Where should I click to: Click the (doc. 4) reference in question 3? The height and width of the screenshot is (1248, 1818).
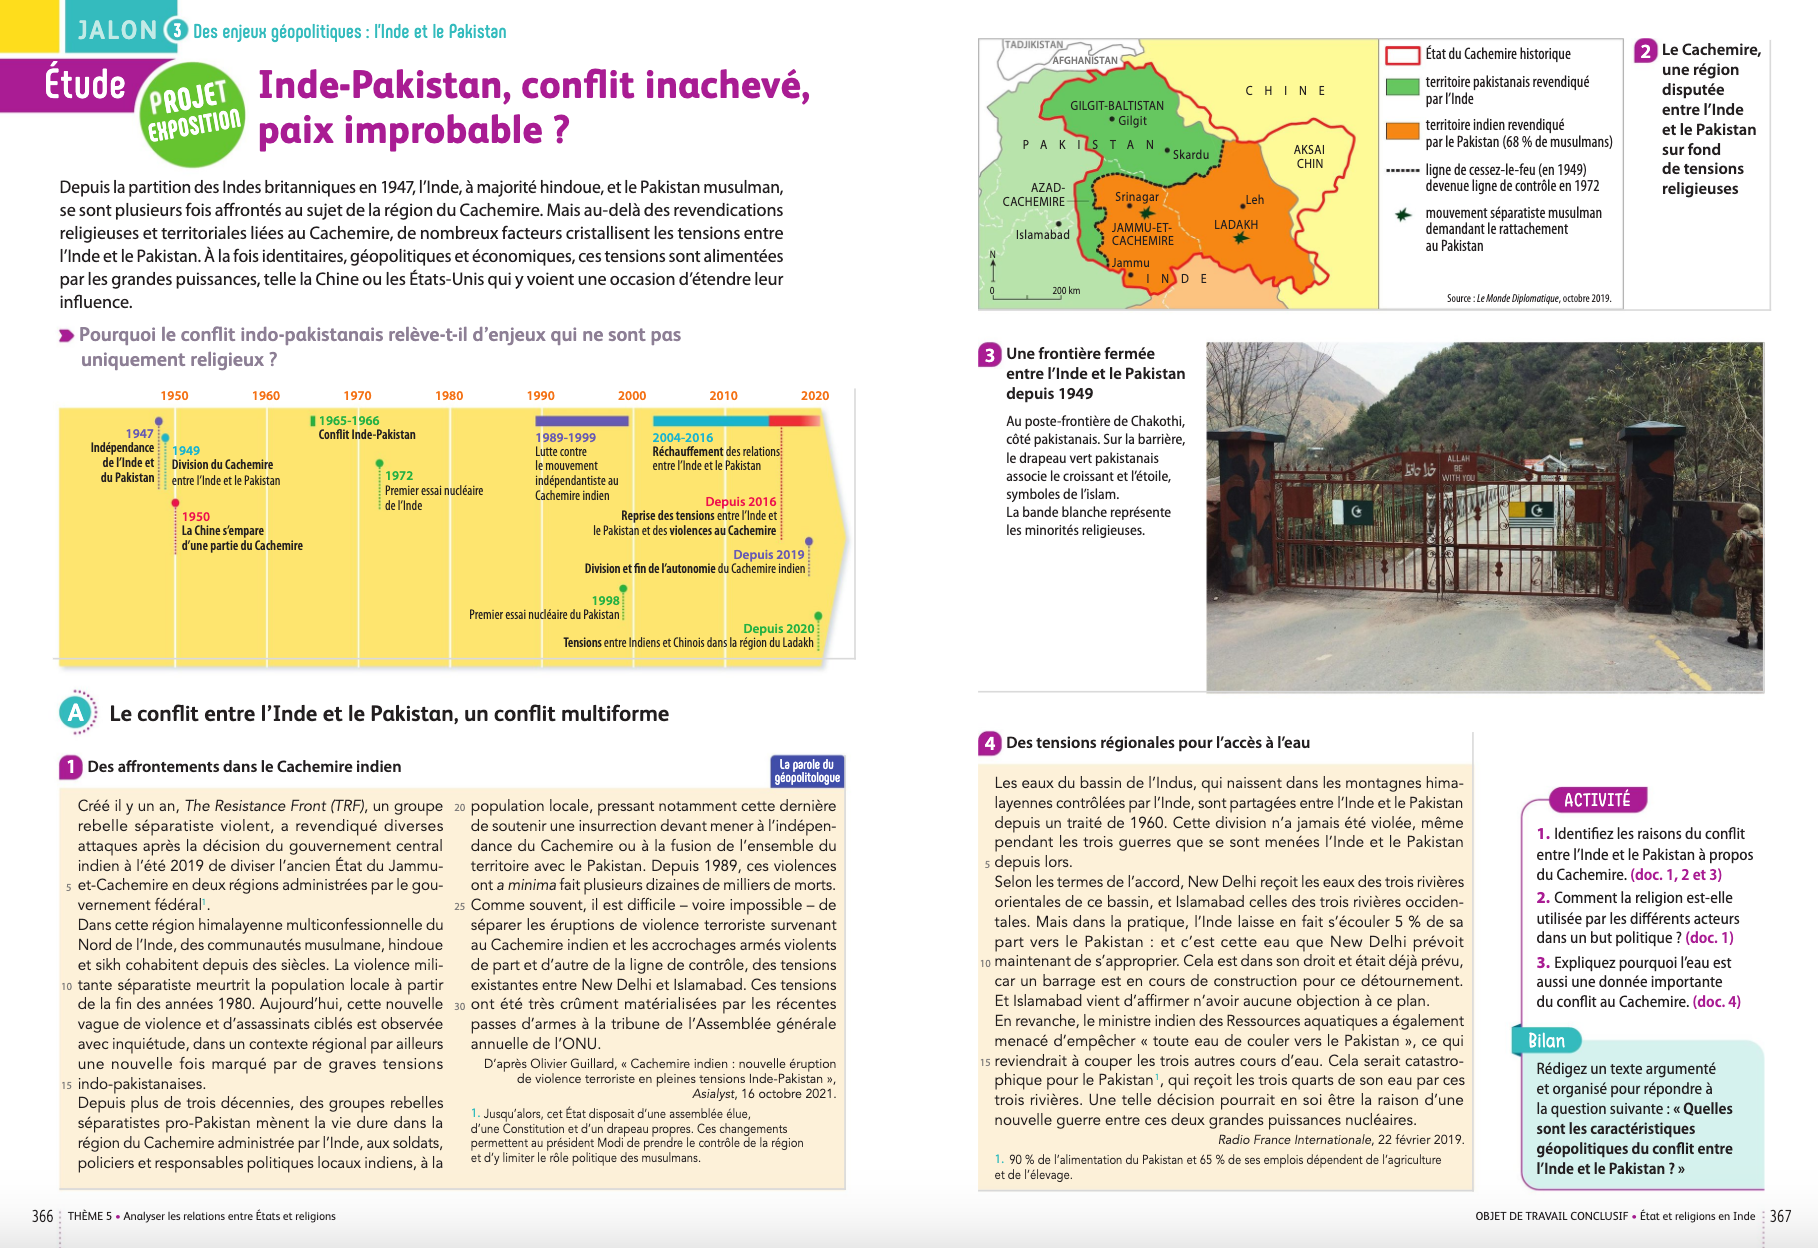tap(1717, 1002)
